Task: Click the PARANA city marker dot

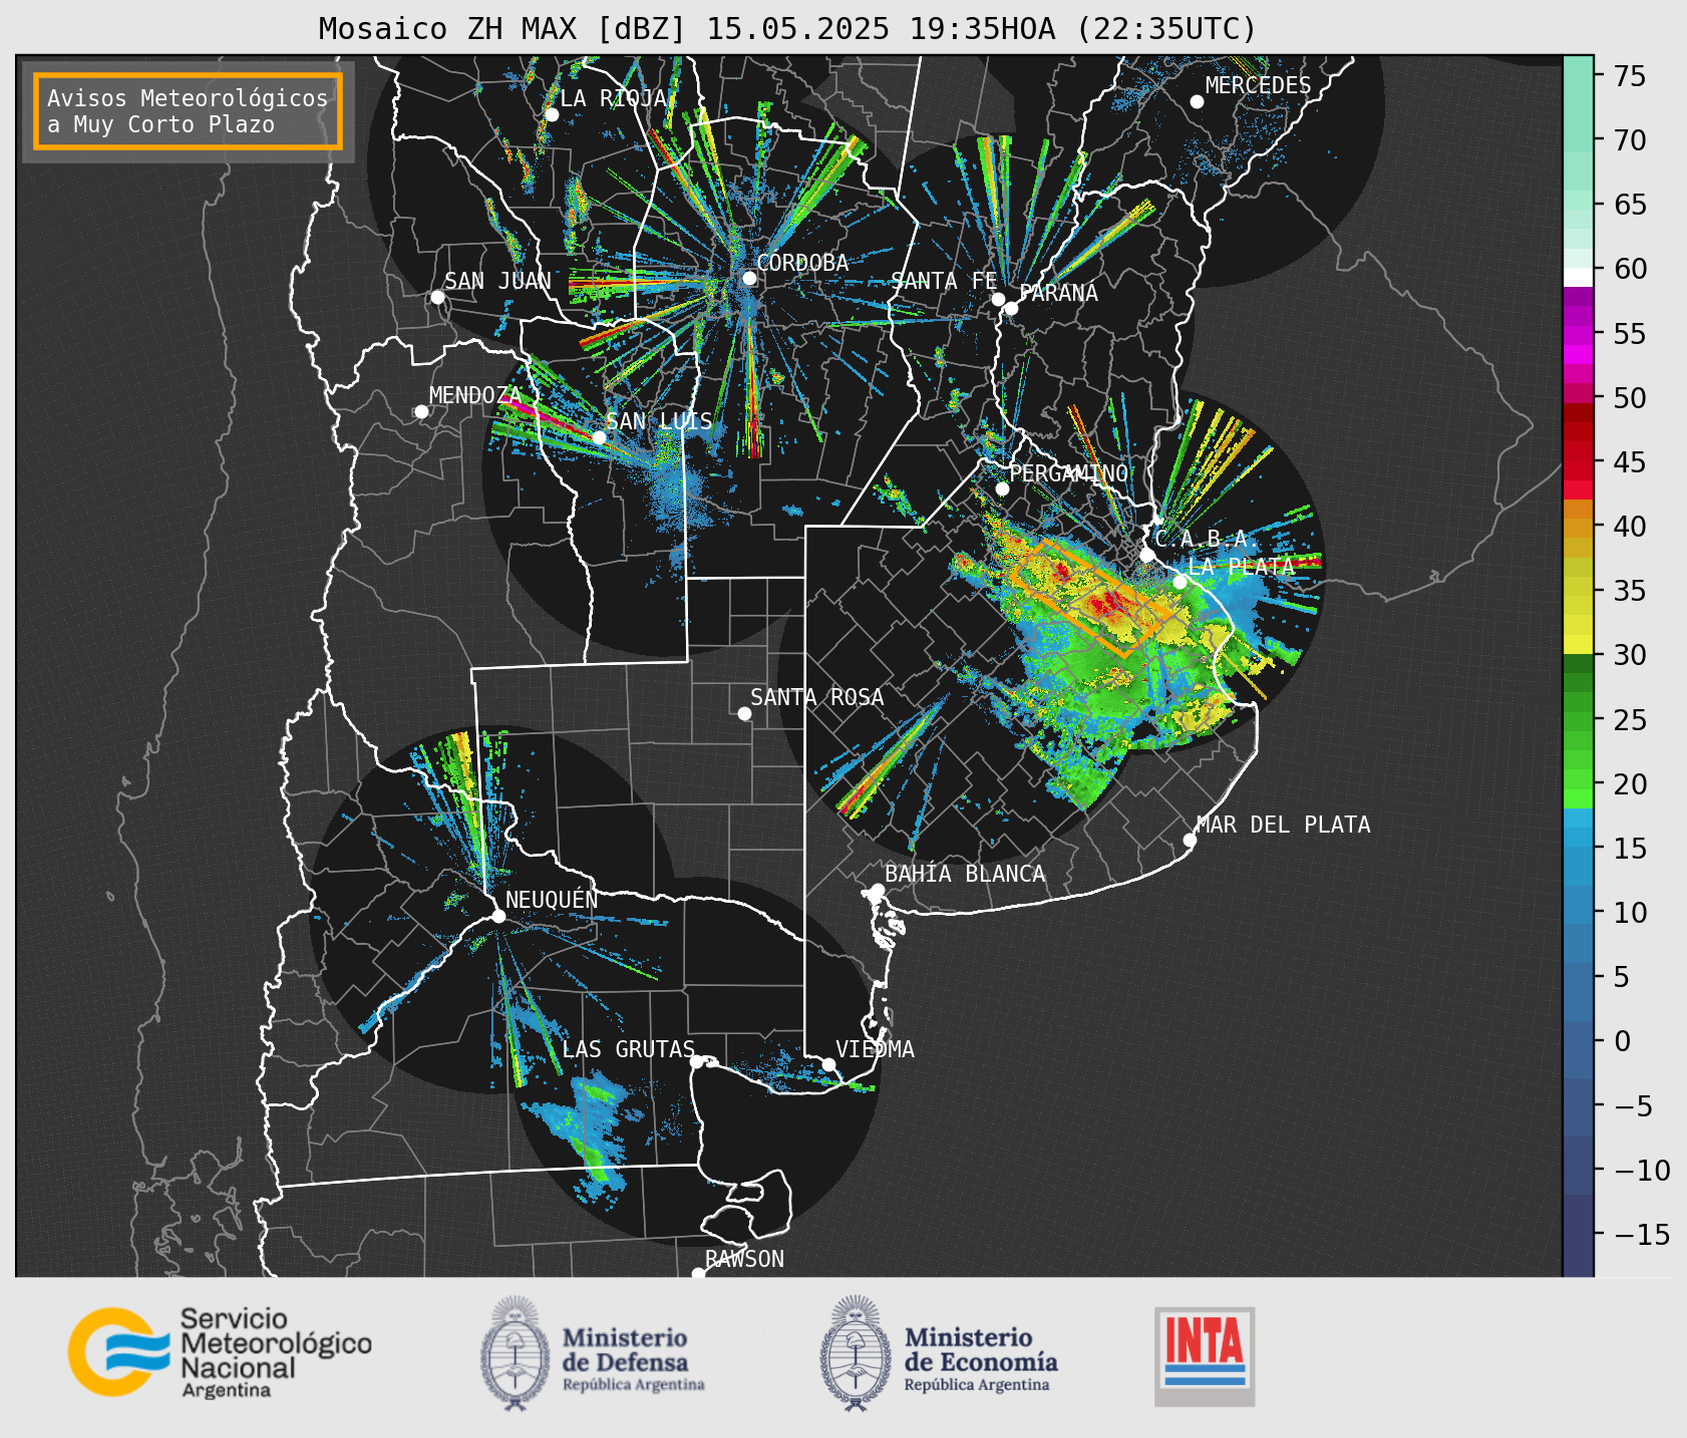Action: pos(1011,308)
